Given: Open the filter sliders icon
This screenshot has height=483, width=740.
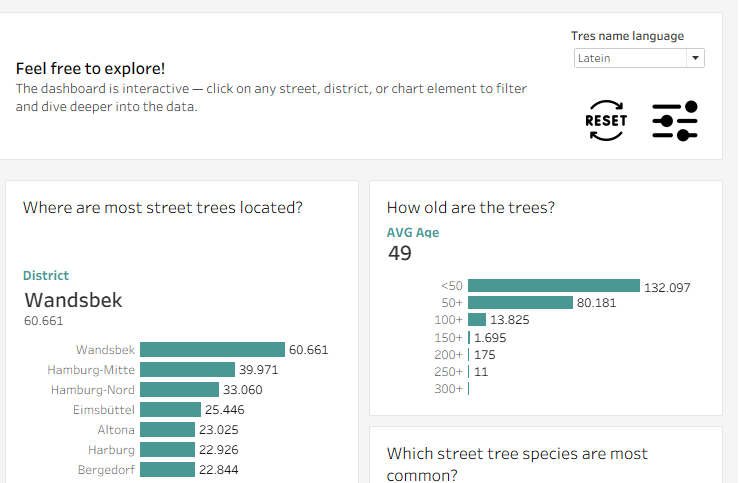Looking at the screenshot, I should [x=675, y=121].
